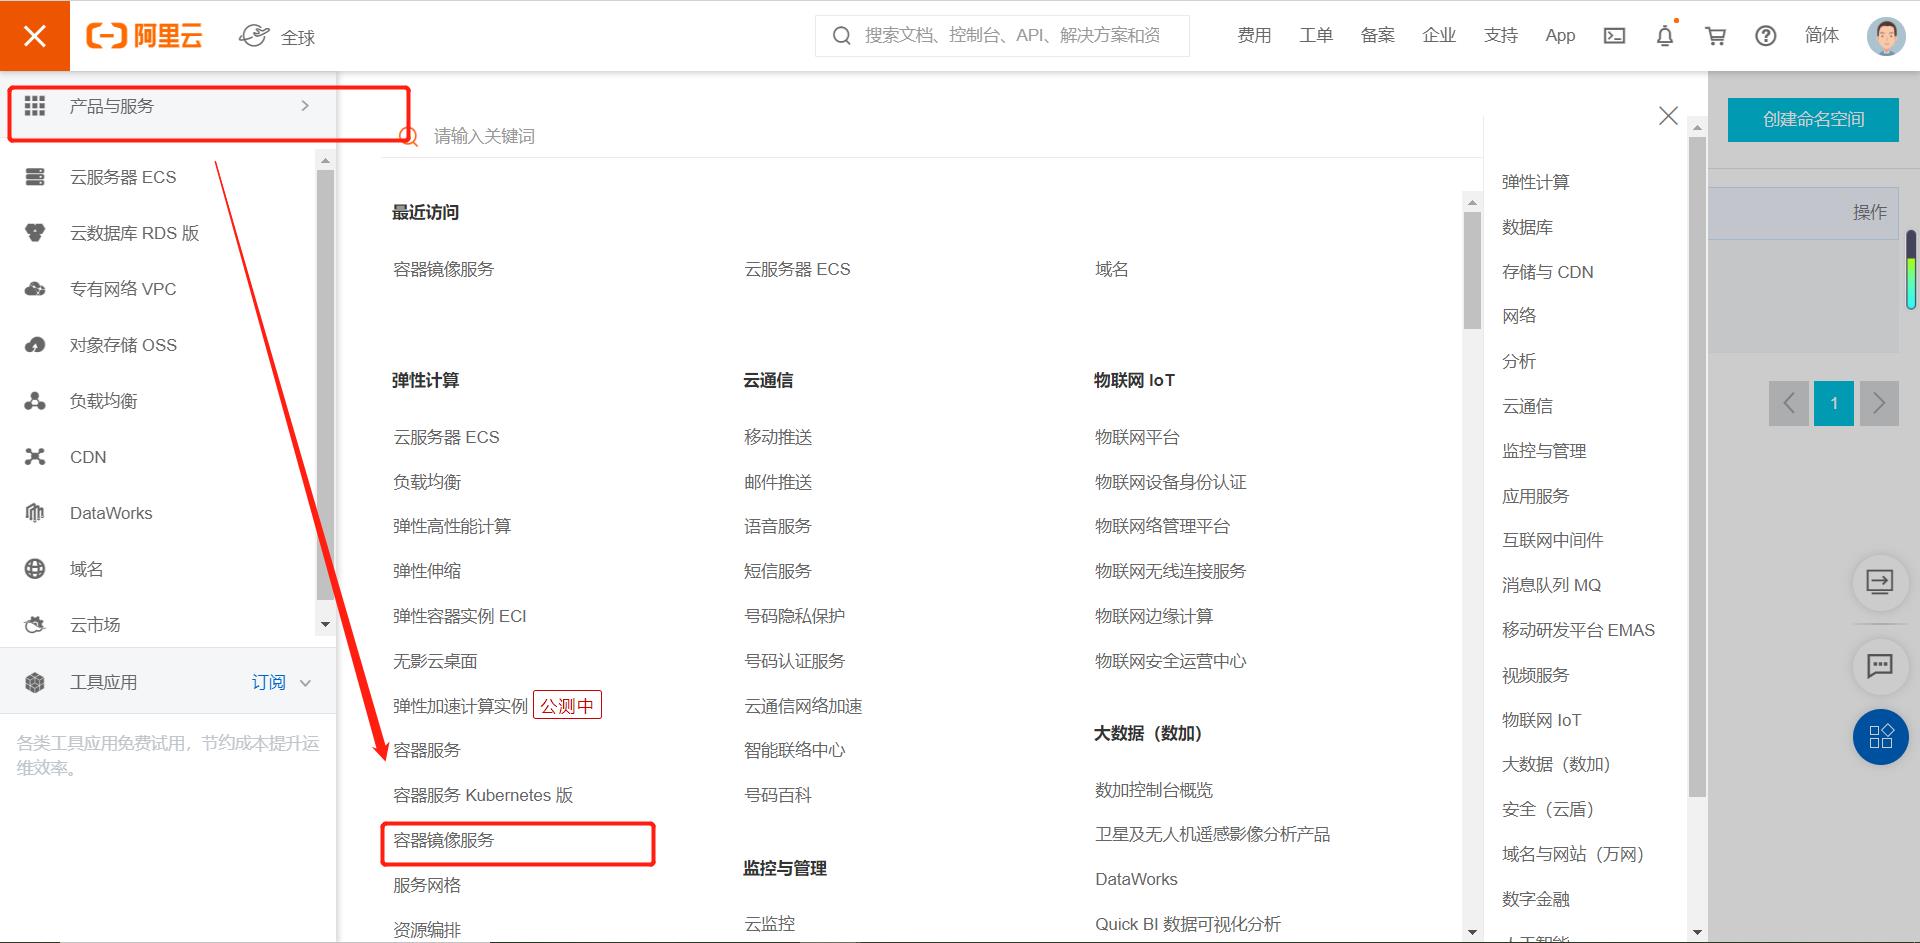This screenshot has height=943, width=1920.
Task: Open 弹性加速计算实例 link
Action: [x=460, y=707]
